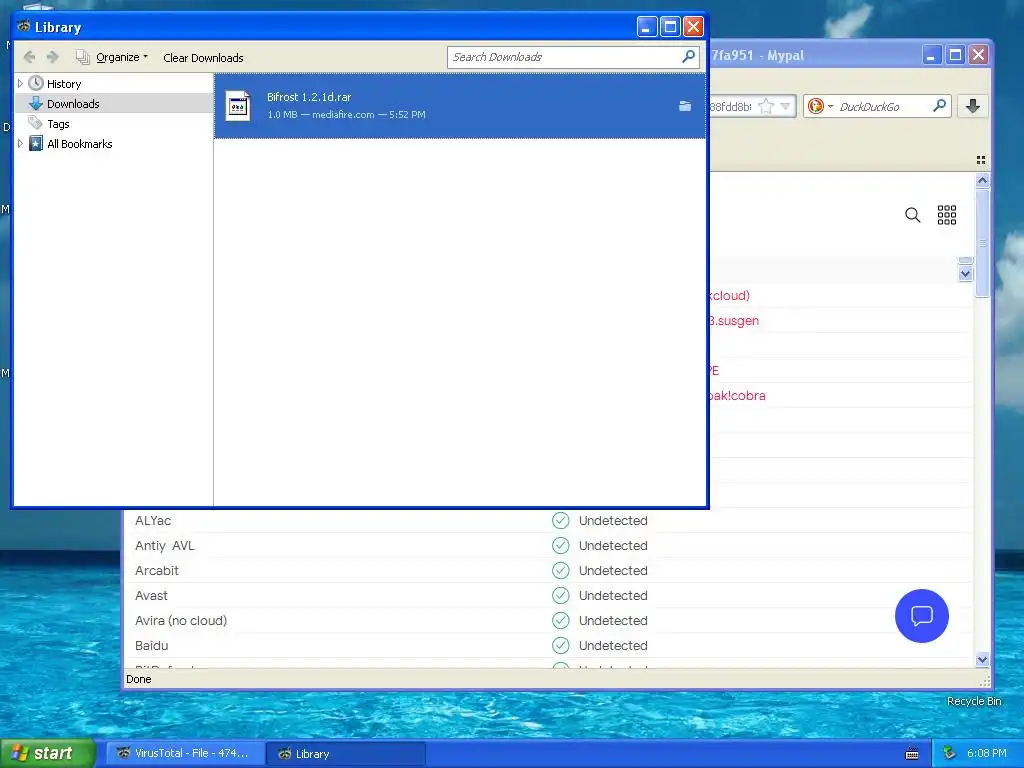Screen dimensions: 1024x768
Task: Click the ALYac engine name
Action: 153,520
